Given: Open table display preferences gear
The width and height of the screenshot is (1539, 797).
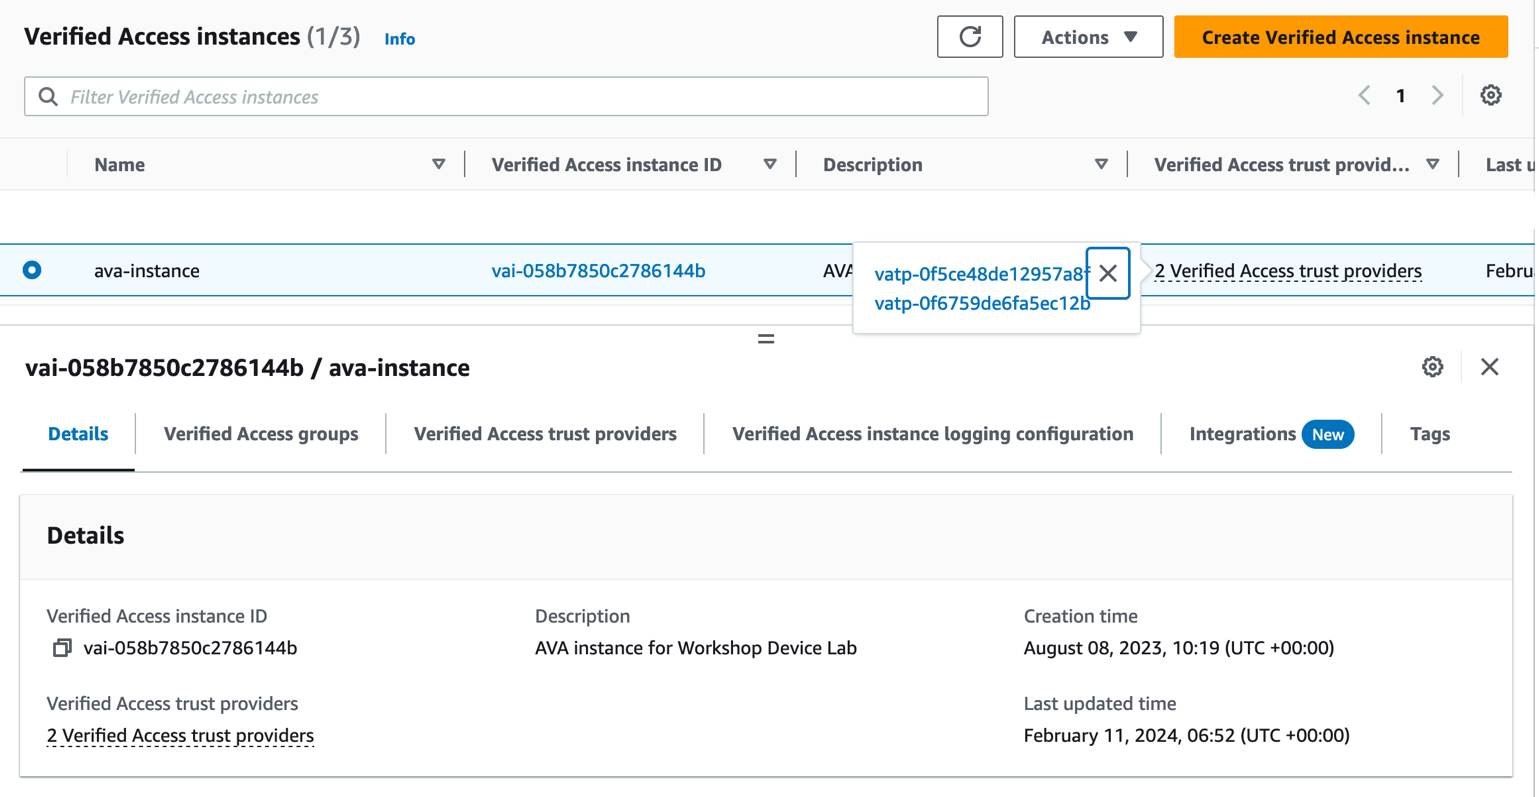Looking at the screenshot, I should (1491, 95).
